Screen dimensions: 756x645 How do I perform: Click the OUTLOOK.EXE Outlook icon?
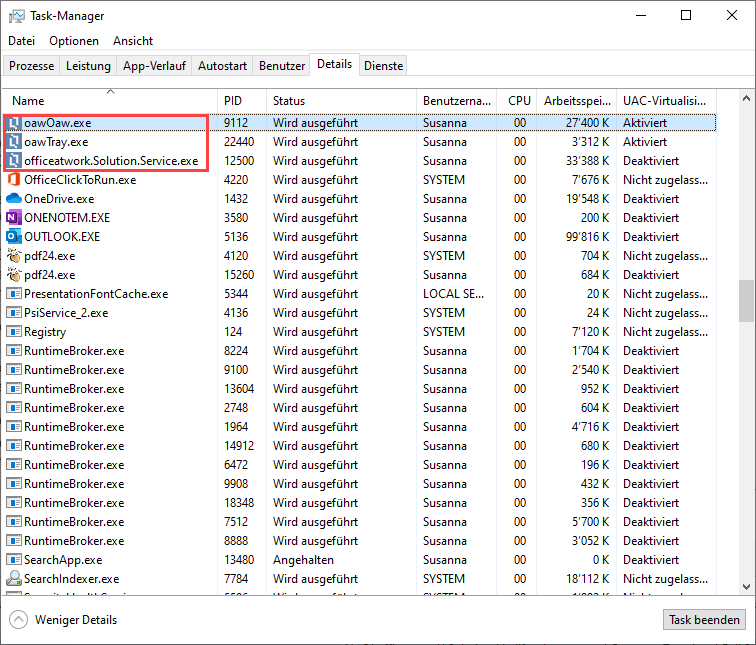[14, 237]
